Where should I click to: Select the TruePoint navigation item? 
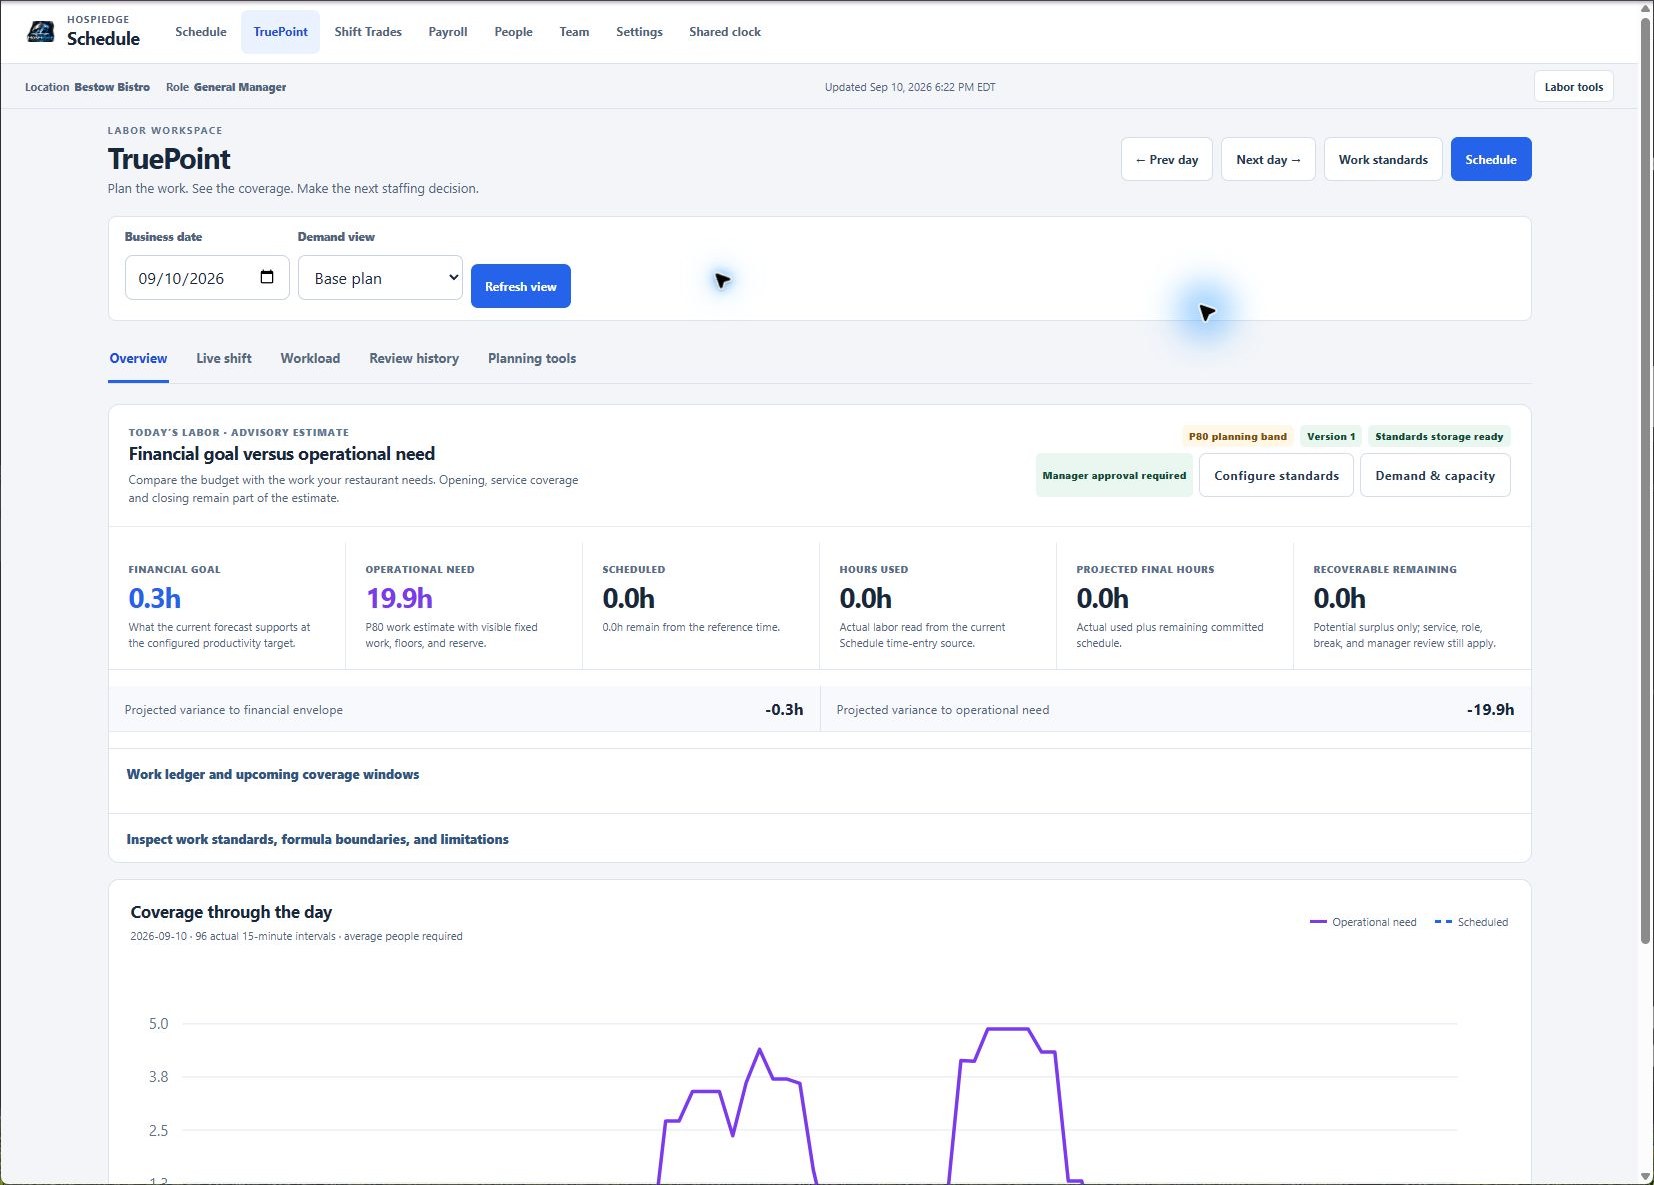click(281, 32)
